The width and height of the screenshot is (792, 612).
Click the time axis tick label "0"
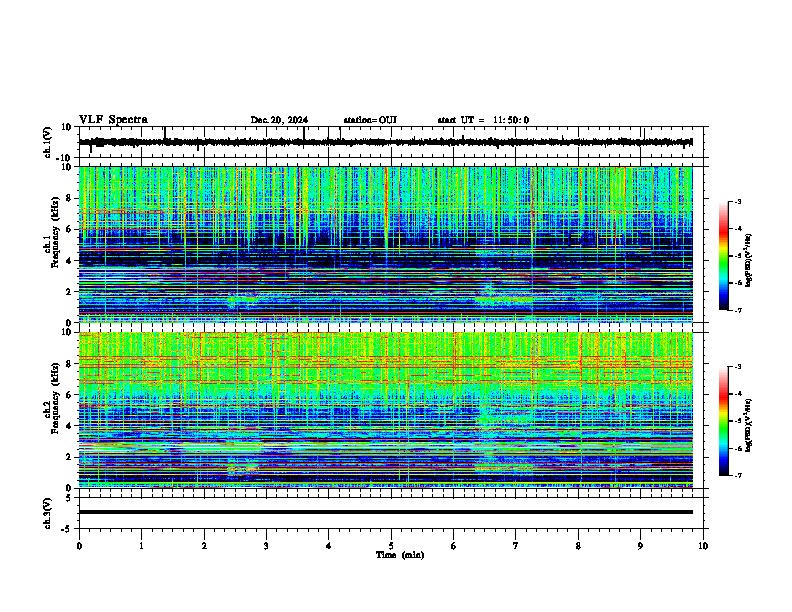pos(79,546)
